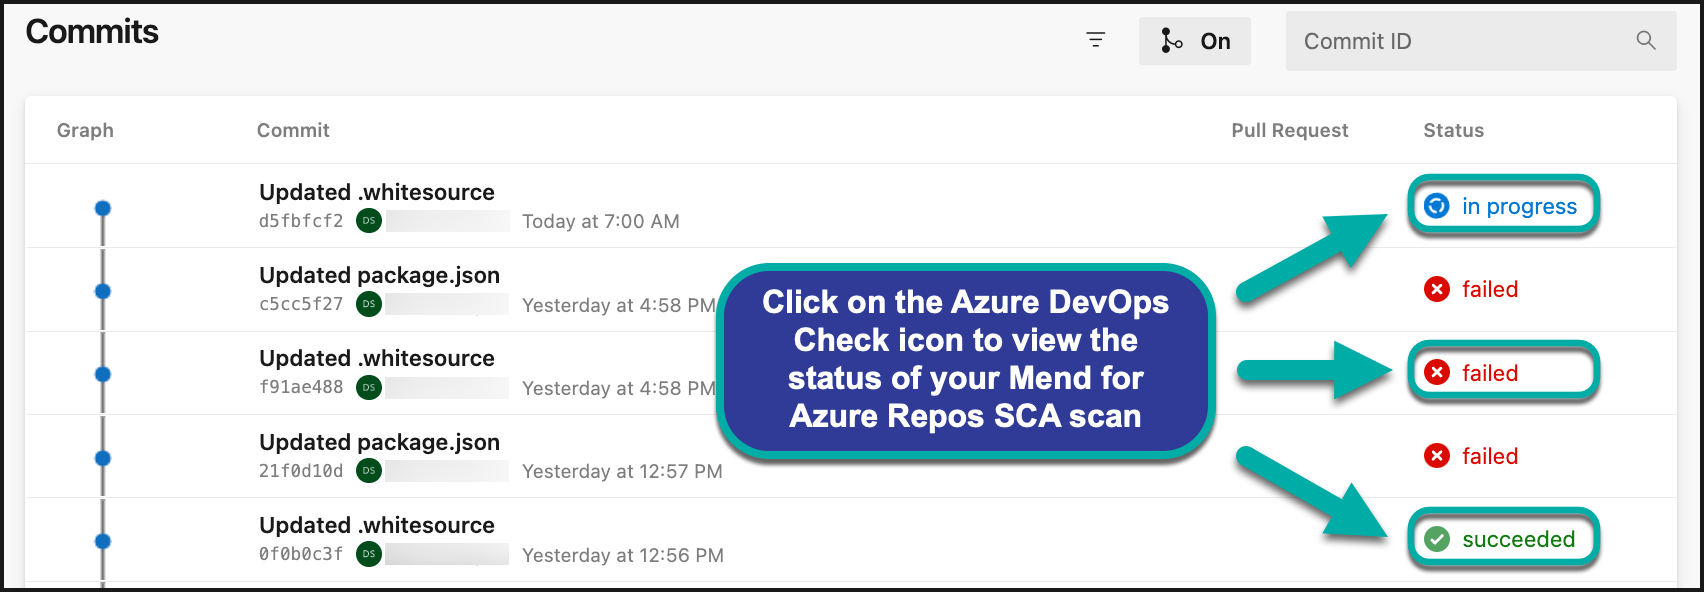
Task: Click the green succeeded check icon
Action: point(1437,539)
